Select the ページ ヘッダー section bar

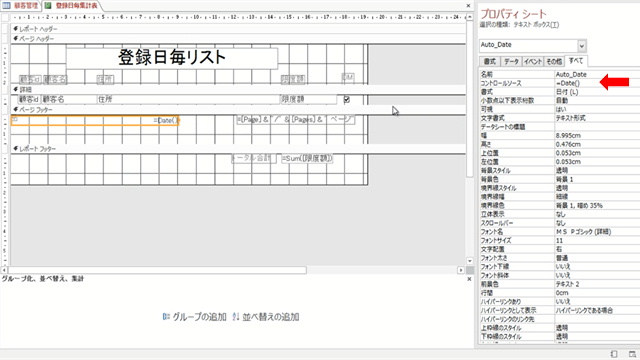[238, 39]
